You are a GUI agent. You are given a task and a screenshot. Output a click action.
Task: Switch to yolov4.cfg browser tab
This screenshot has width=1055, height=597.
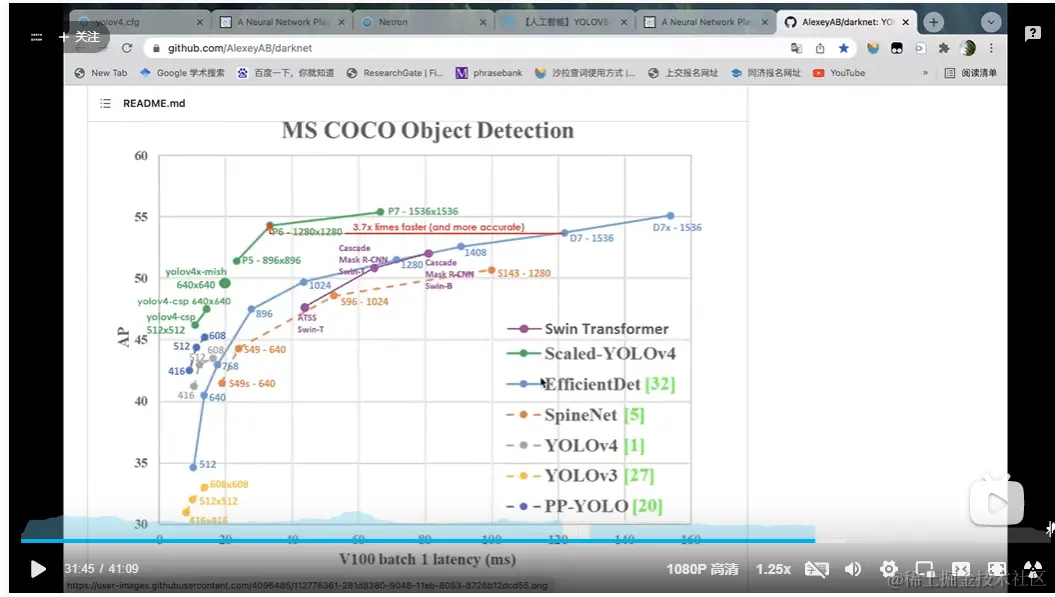tap(139, 22)
